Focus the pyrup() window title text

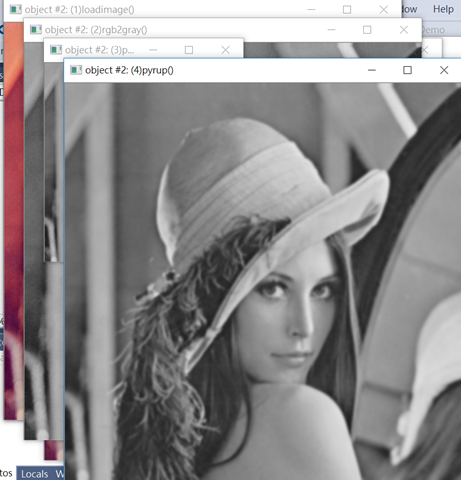129,70
